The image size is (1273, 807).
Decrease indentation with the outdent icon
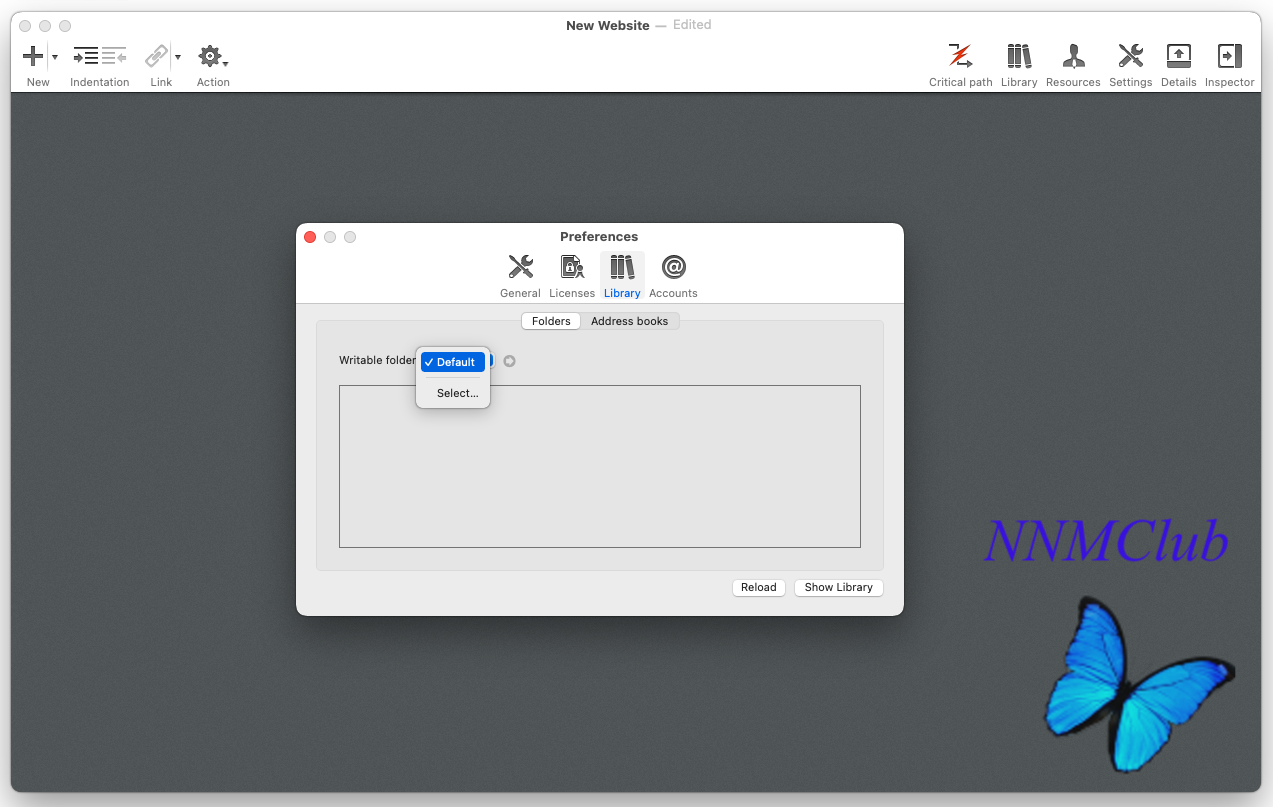coord(114,56)
